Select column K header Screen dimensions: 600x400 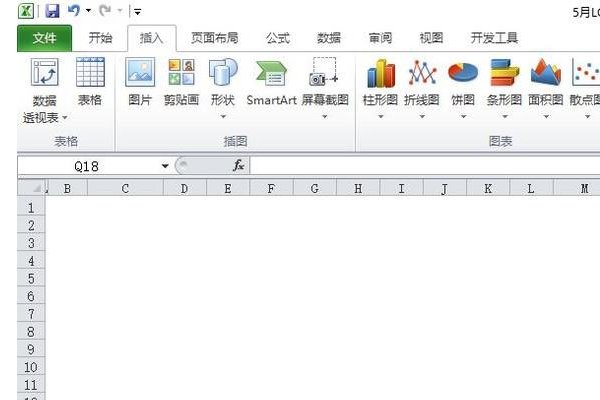point(488,188)
